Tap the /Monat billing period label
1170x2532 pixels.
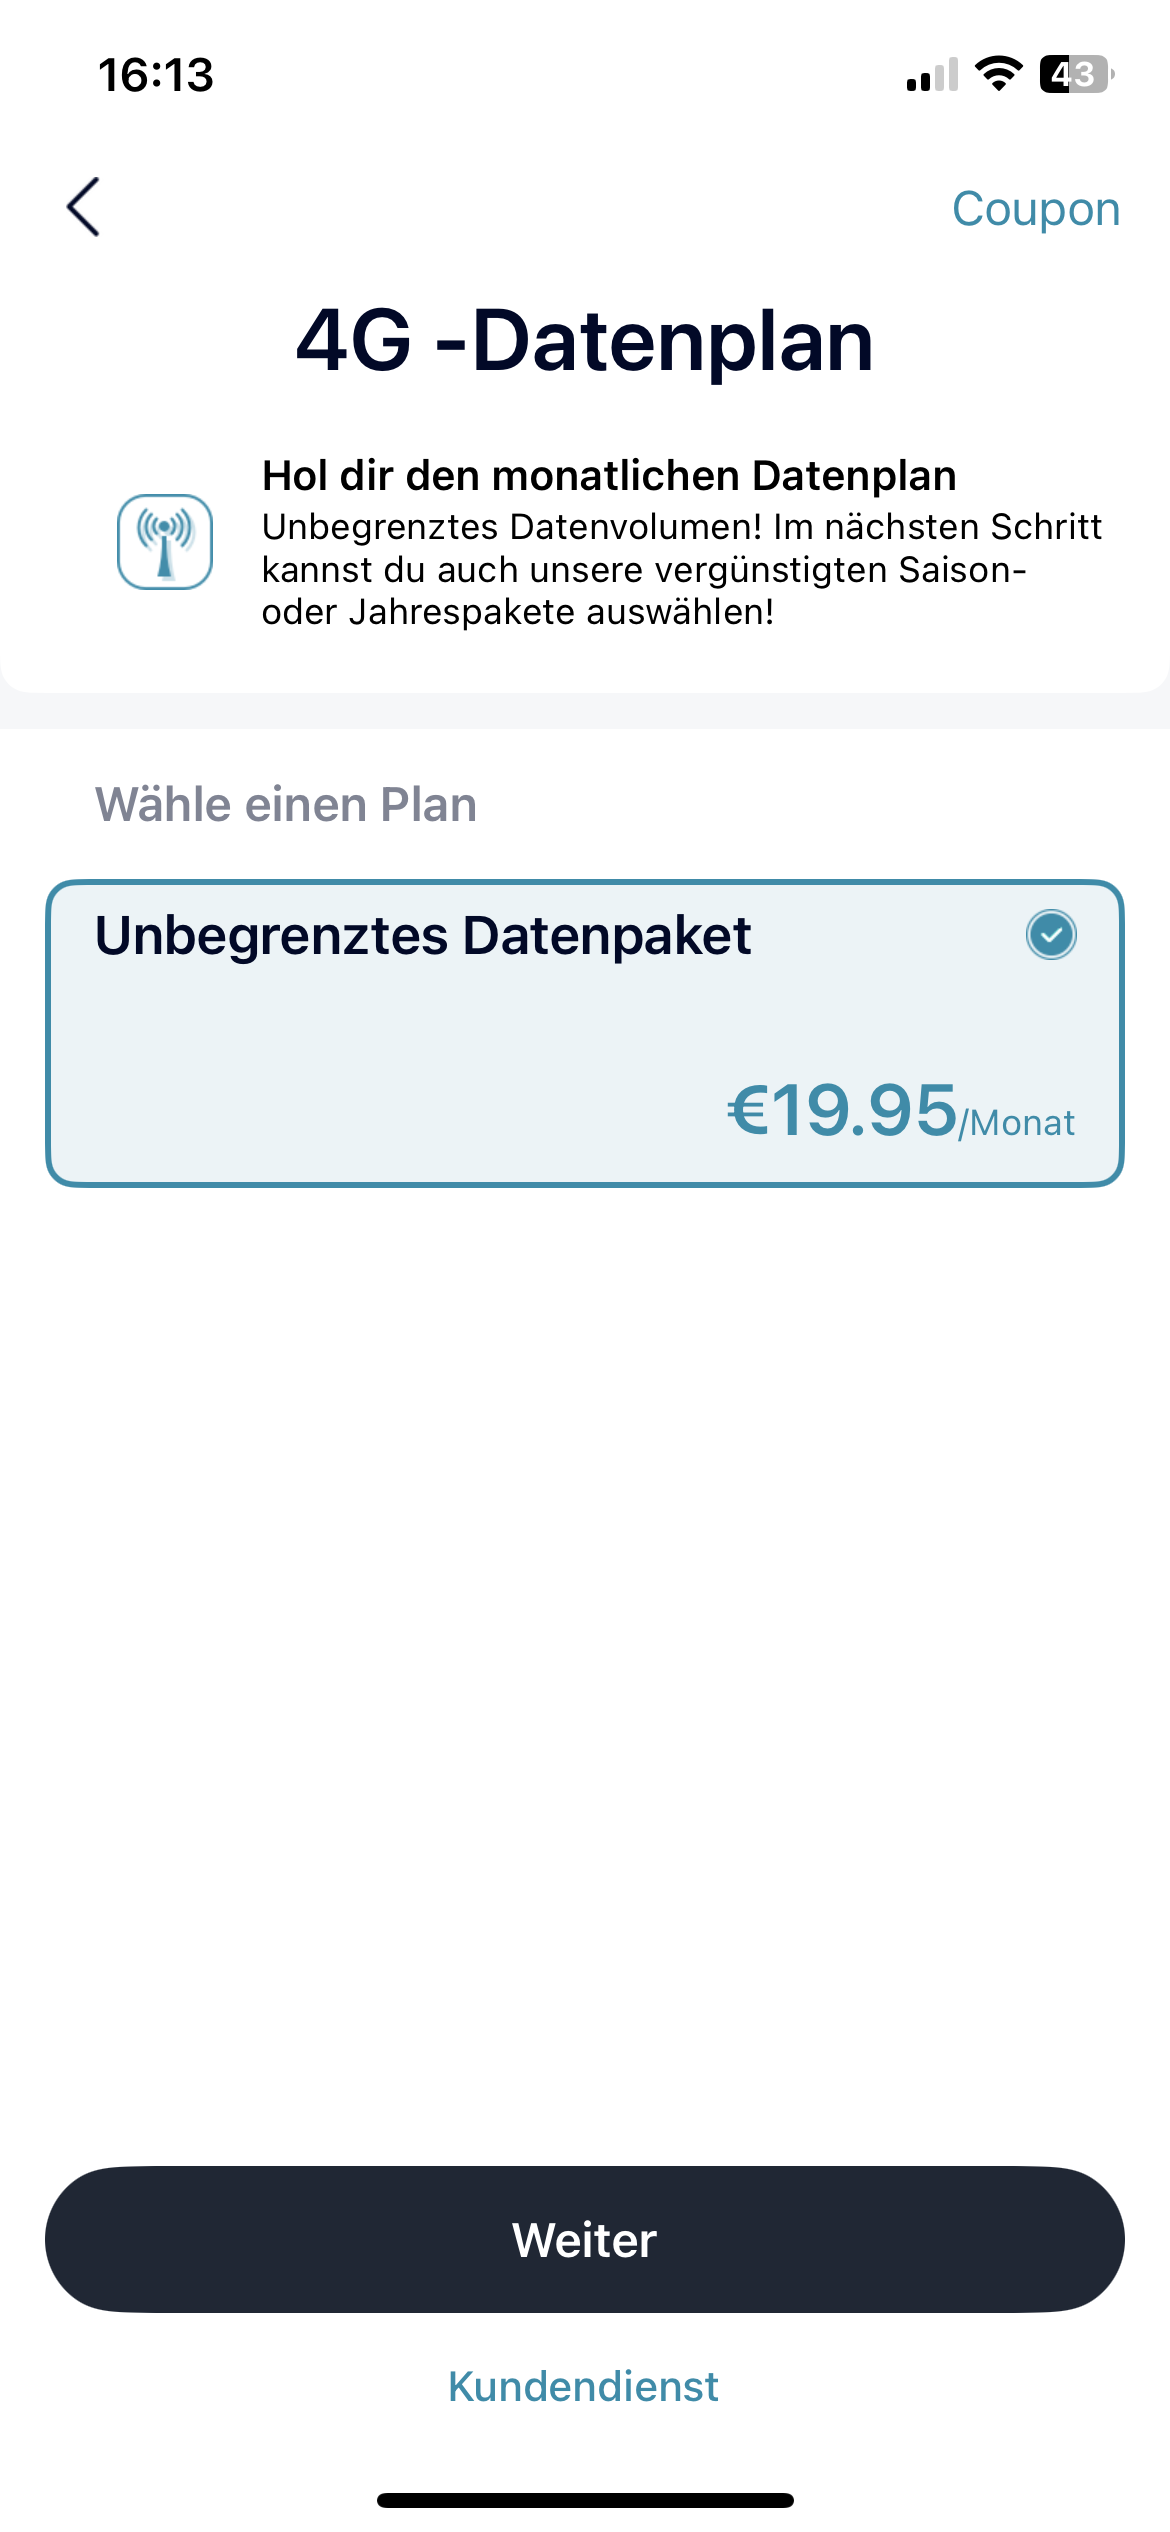tap(1017, 1123)
